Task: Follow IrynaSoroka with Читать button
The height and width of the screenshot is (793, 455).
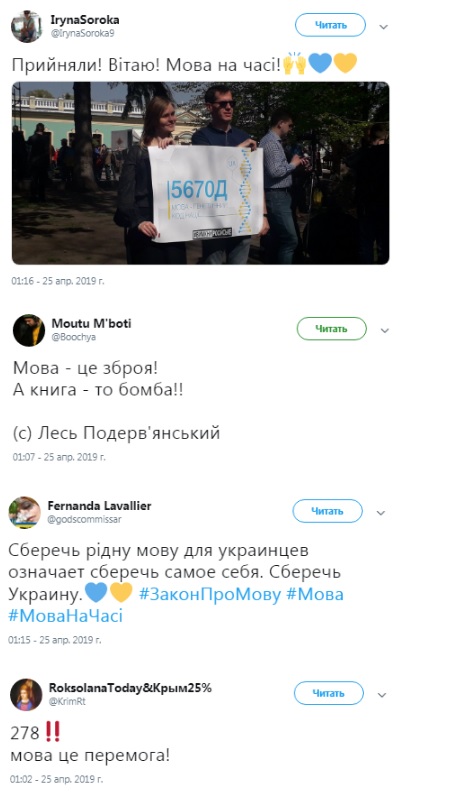Action: point(331,25)
